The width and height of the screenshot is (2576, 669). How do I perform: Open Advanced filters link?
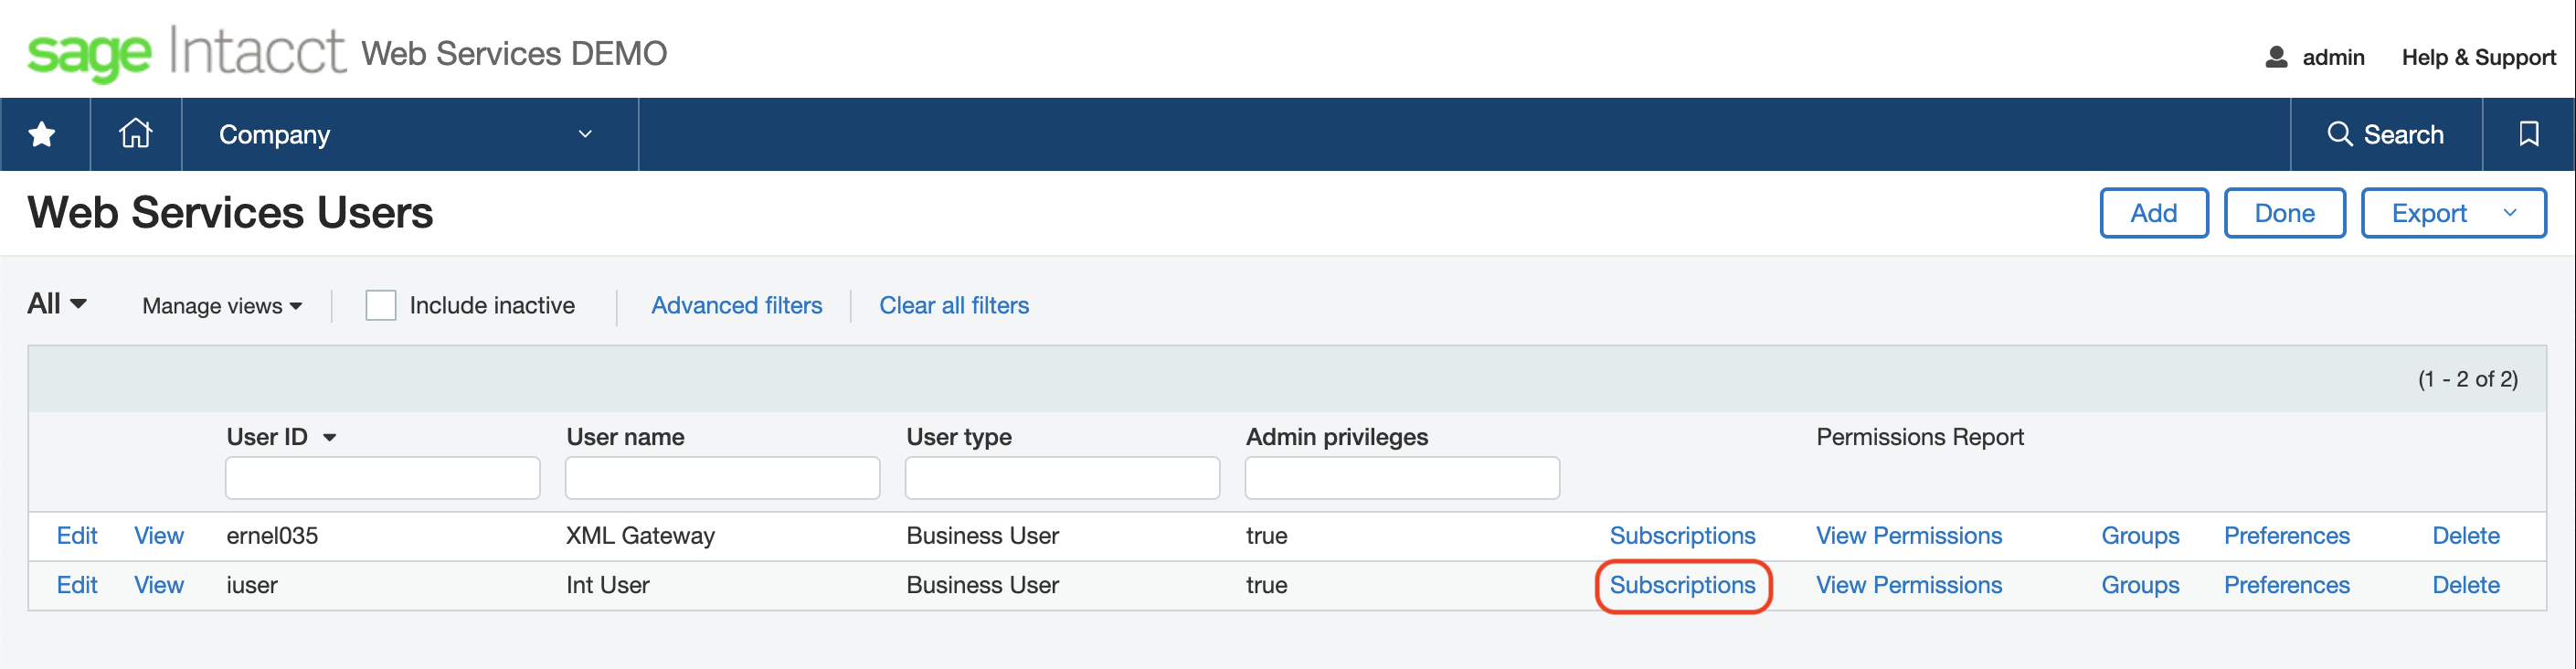(736, 305)
